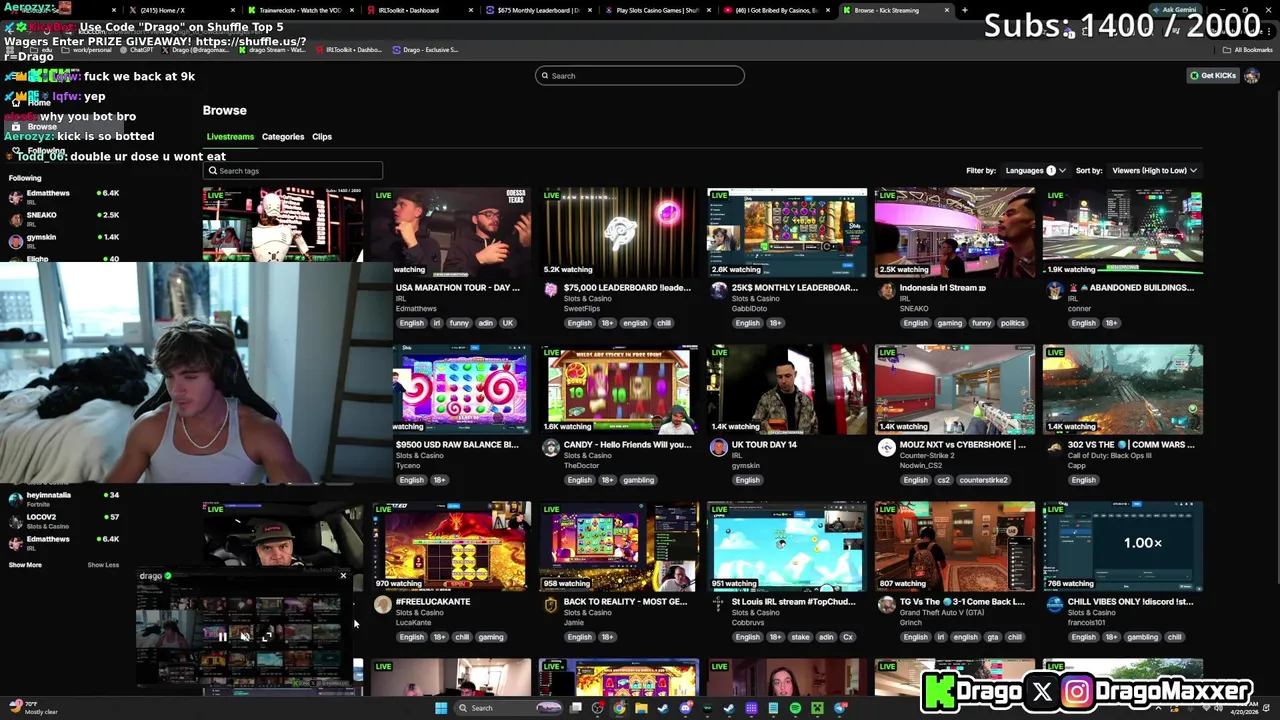1280x720 pixels.
Task: Click the stake tag on St Louis stream
Action: (x=800, y=637)
